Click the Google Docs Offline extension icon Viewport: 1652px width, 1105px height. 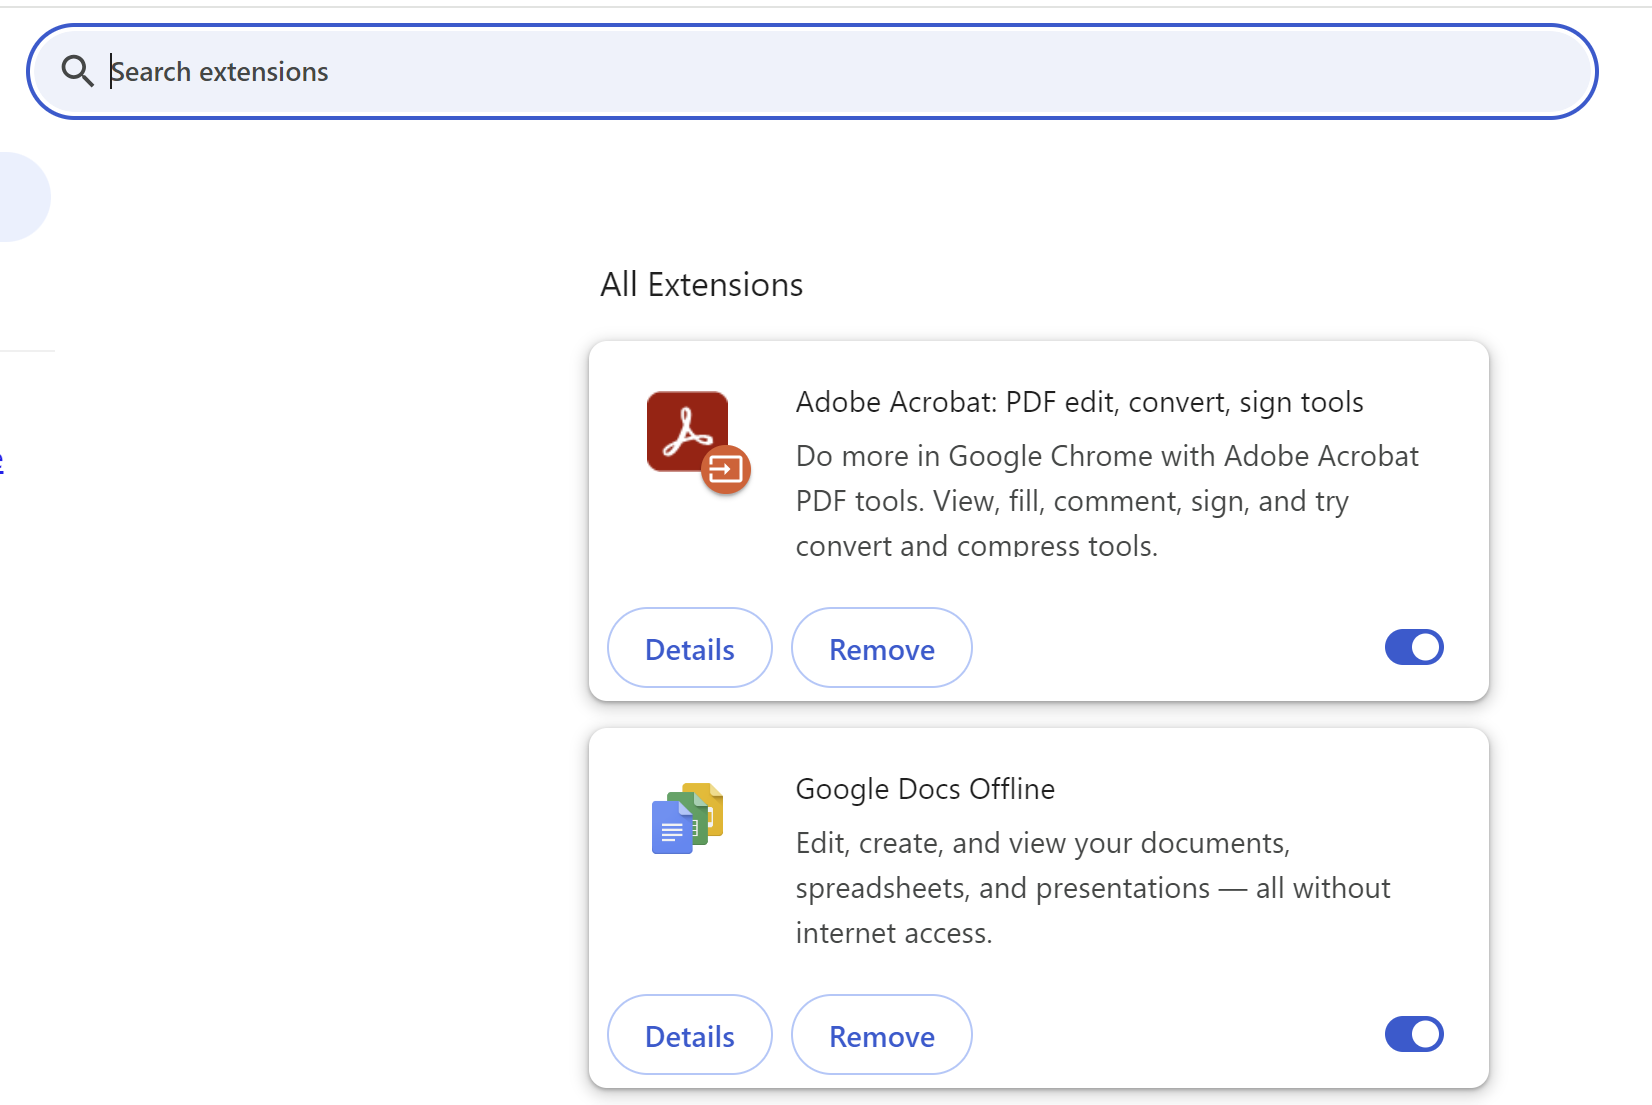pyautogui.click(x=687, y=818)
